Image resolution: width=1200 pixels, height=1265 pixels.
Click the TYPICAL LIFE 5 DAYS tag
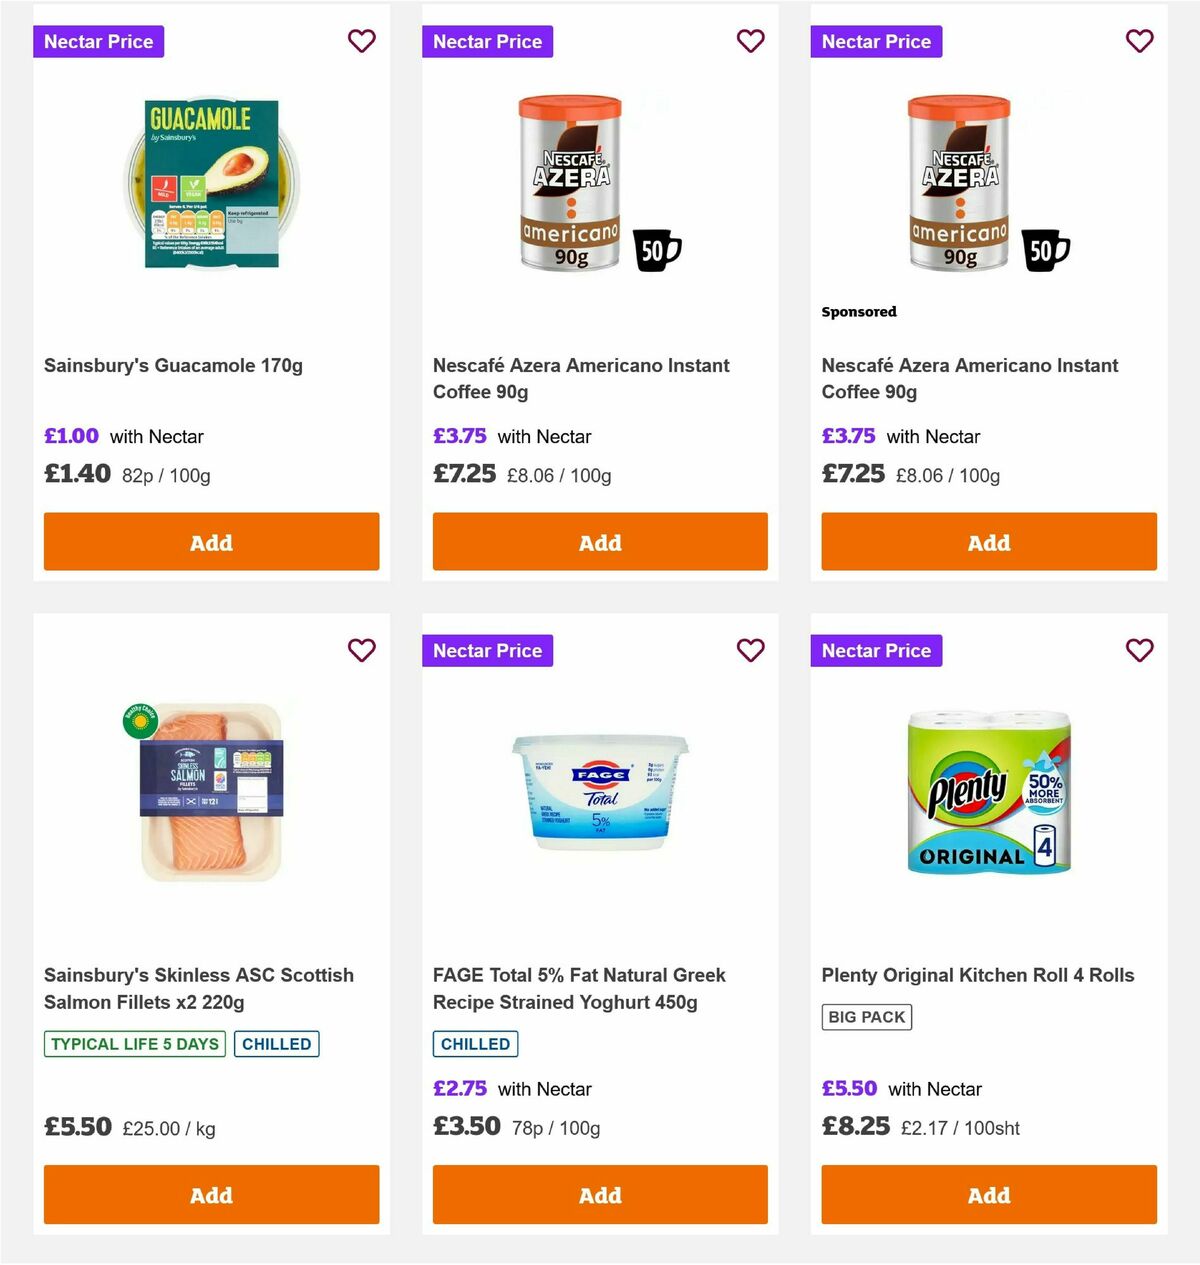133,1043
